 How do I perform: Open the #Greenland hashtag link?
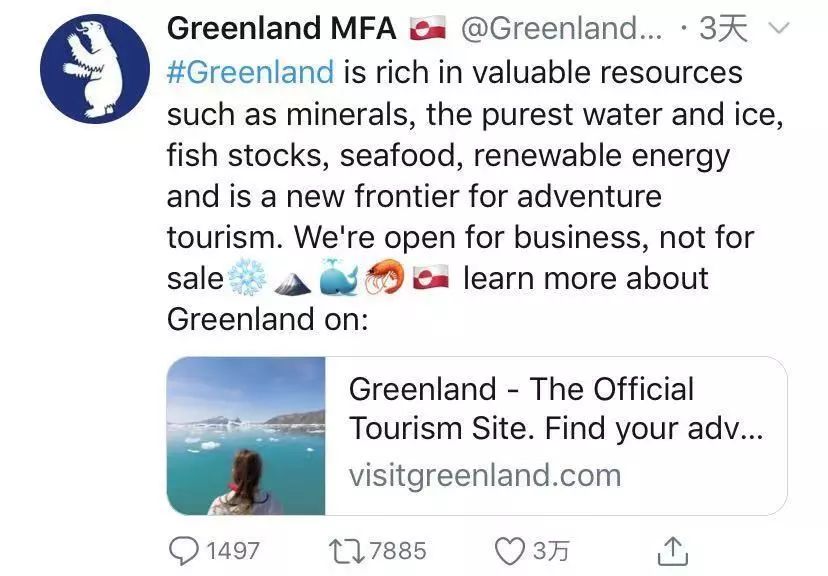pyautogui.click(x=250, y=73)
